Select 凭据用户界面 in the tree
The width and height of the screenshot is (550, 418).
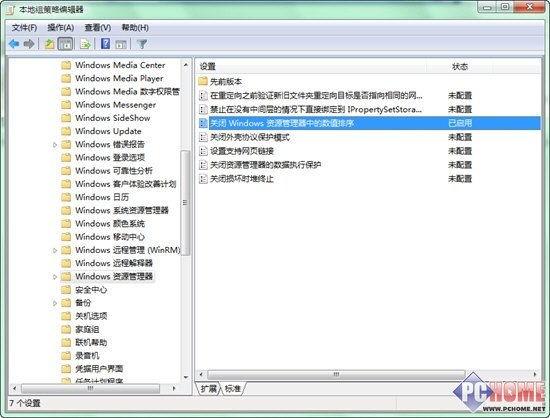click(99, 369)
